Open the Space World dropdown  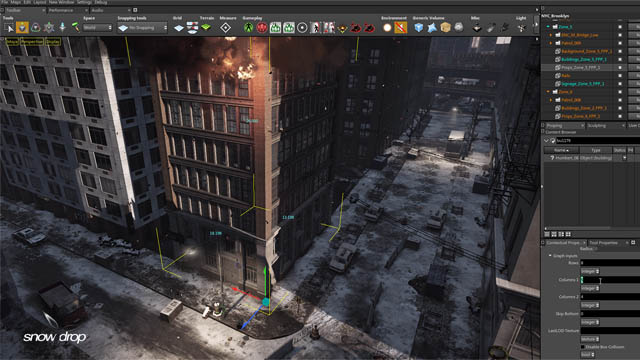pyautogui.click(x=97, y=28)
